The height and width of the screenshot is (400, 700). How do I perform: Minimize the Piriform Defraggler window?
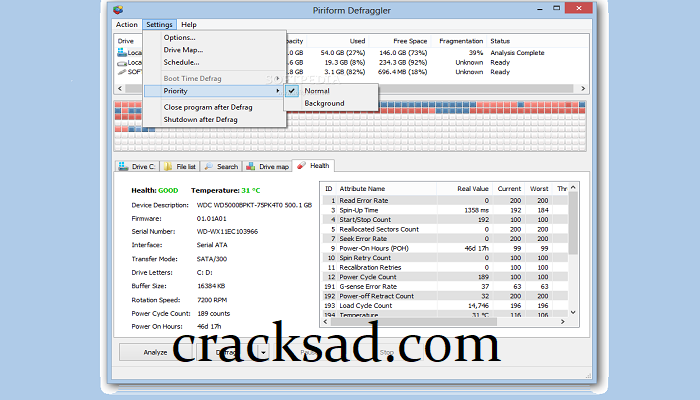point(540,8)
